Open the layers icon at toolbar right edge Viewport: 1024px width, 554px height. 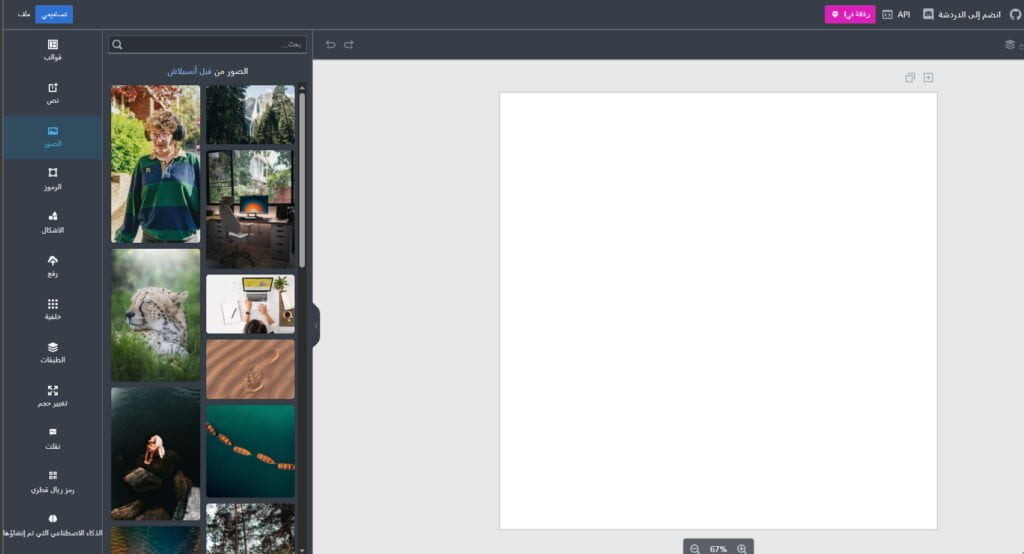1010,45
